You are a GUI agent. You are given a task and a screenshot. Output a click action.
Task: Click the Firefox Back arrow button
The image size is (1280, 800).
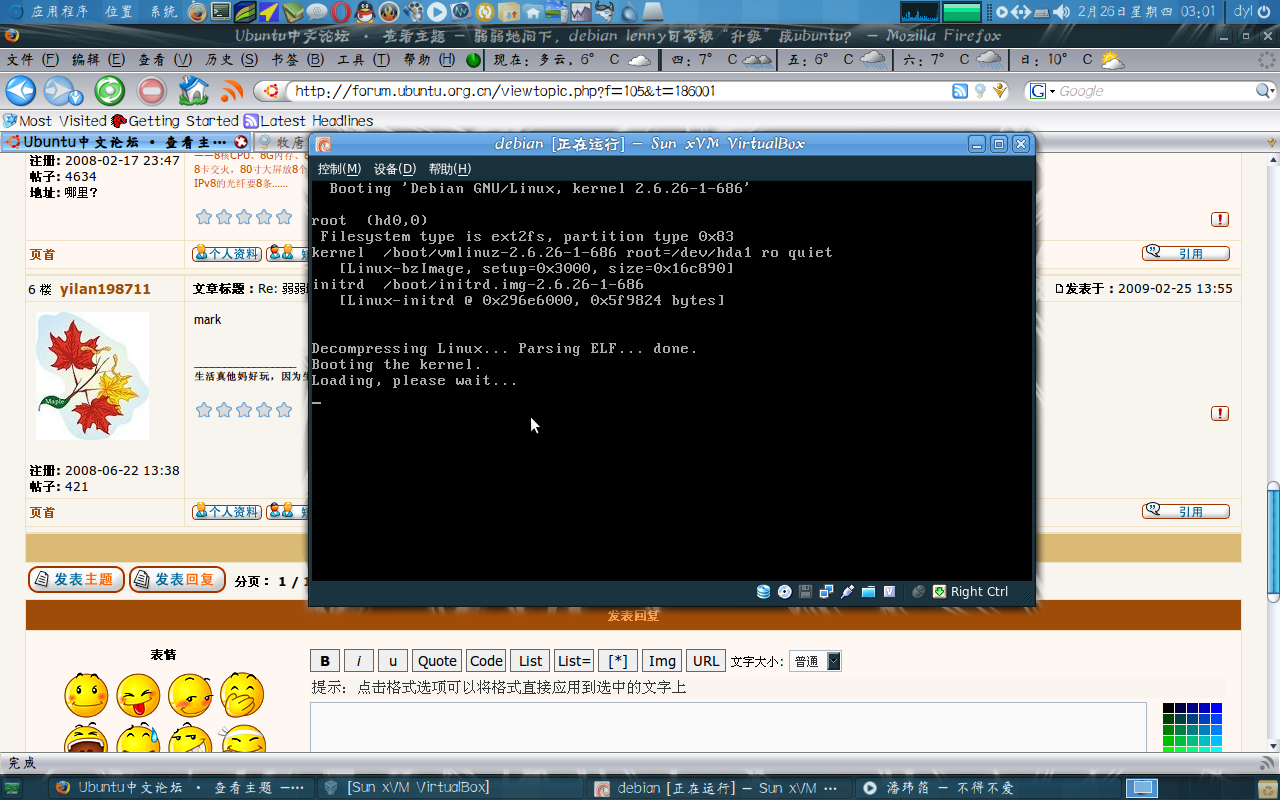21,91
